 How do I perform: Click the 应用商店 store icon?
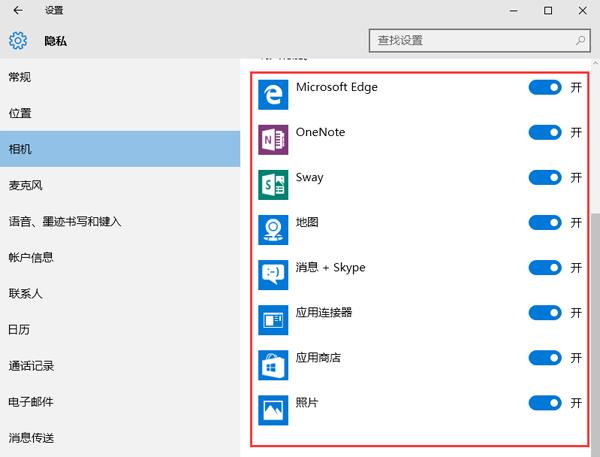click(272, 363)
